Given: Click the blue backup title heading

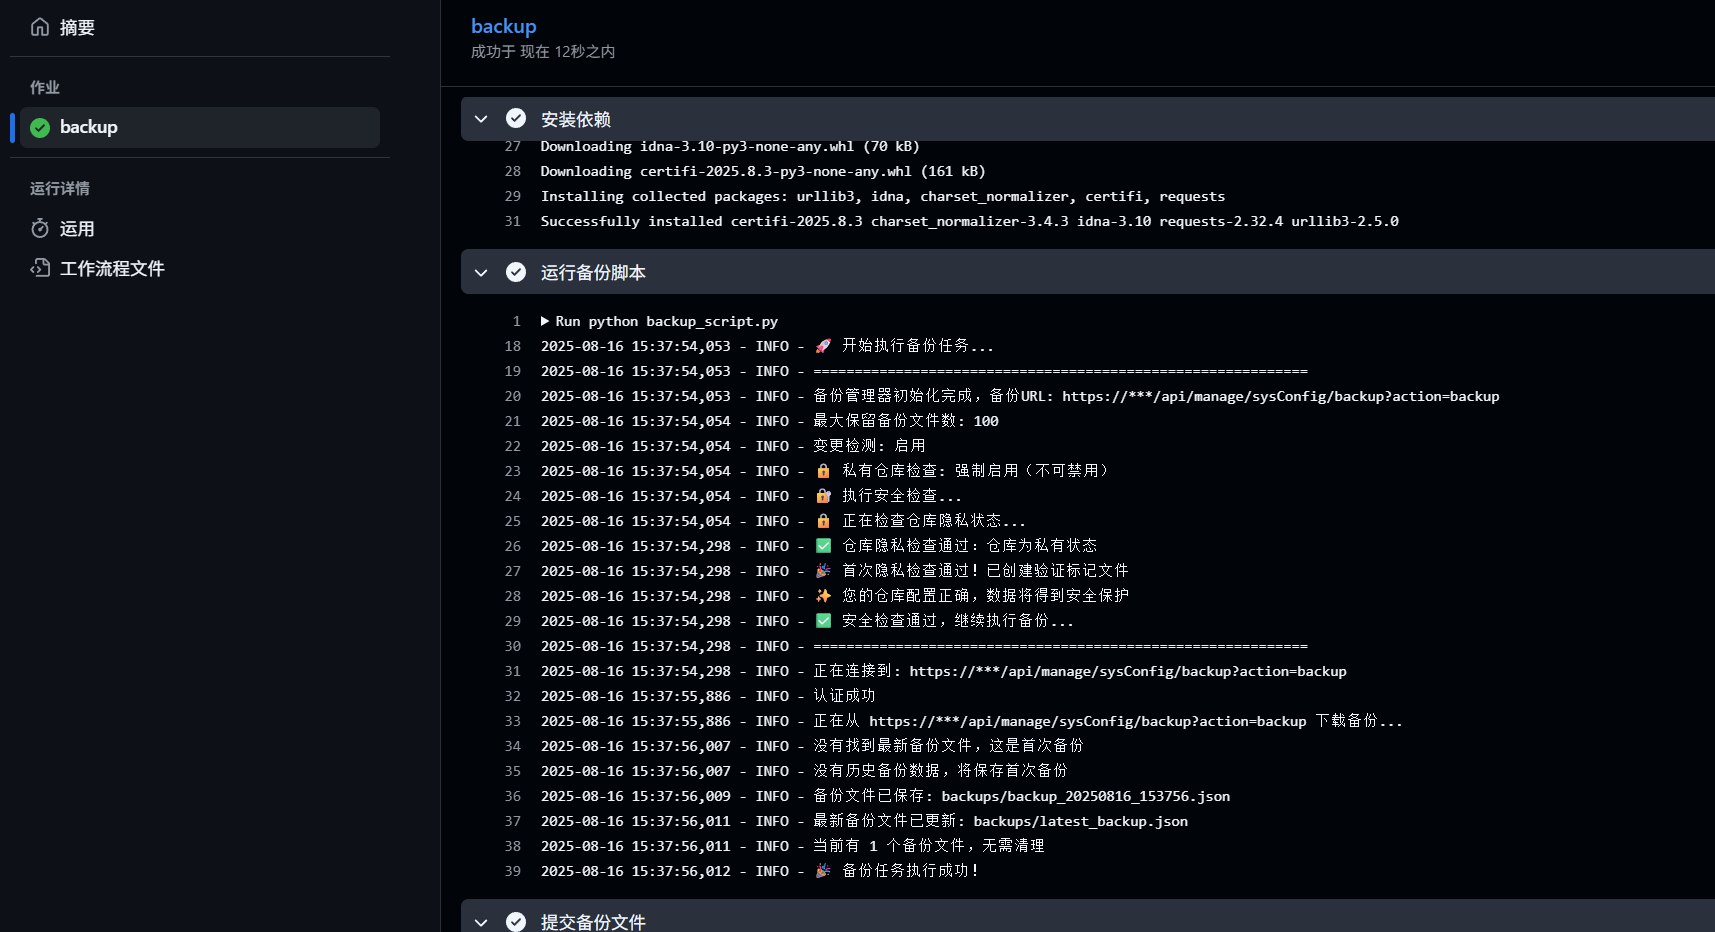Looking at the screenshot, I should tap(503, 27).
